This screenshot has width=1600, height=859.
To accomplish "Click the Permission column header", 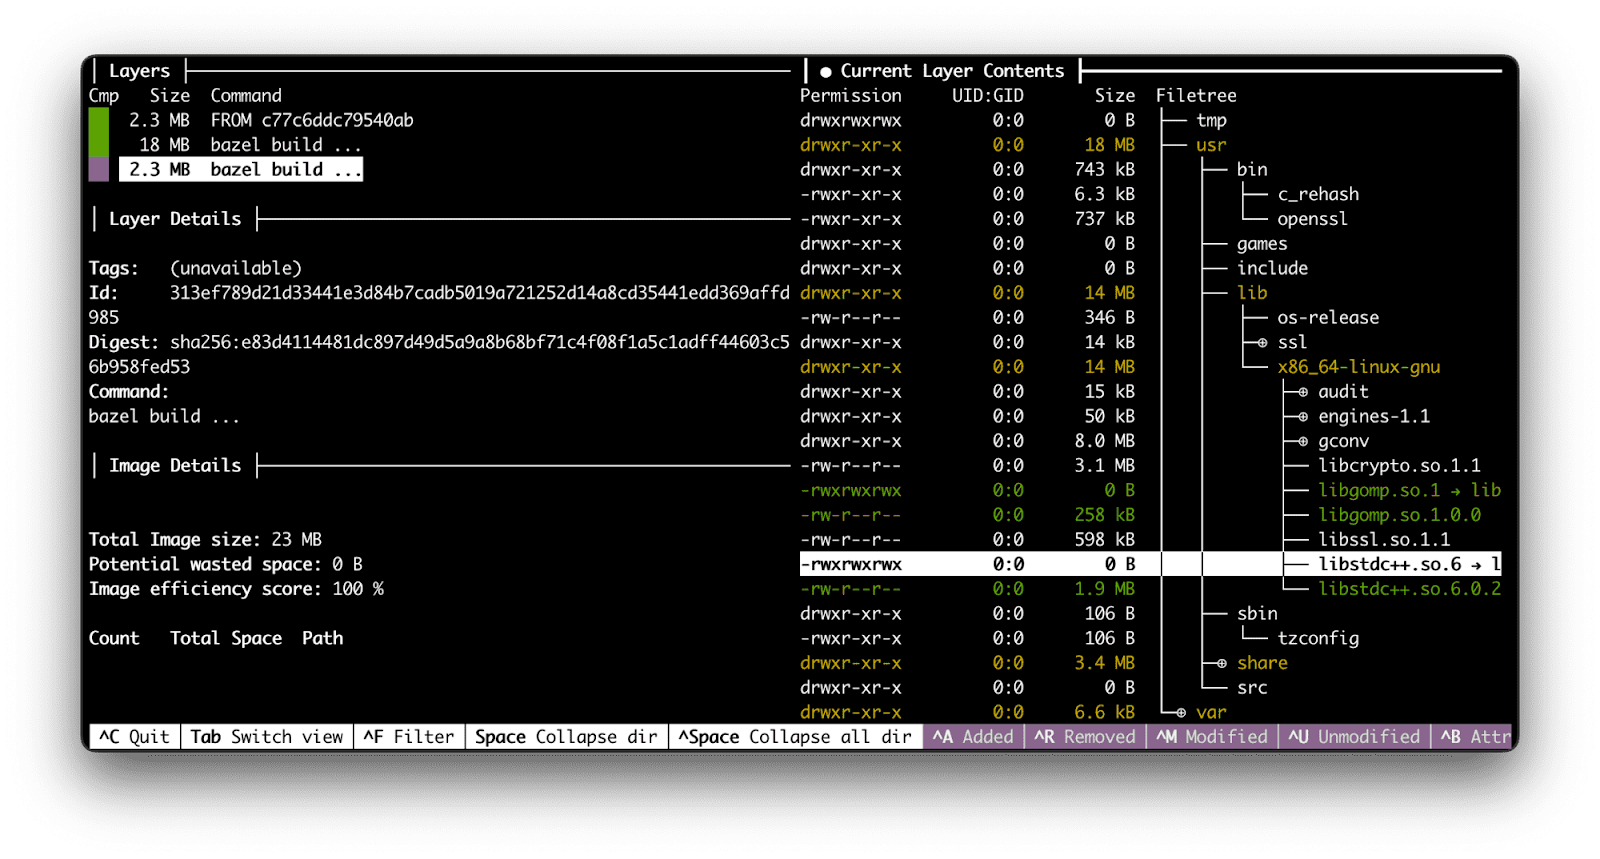I will click(850, 96).
